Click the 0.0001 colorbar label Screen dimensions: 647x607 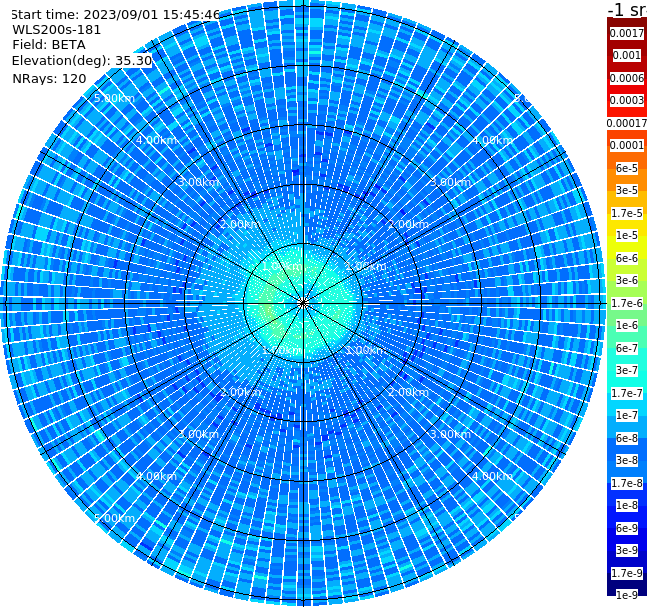(627, 145)
